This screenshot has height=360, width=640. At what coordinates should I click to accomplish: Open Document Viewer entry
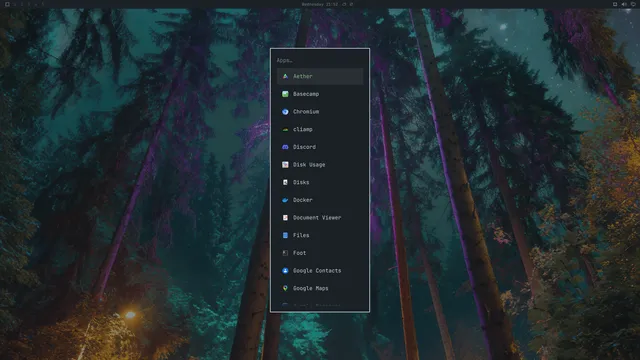(320, 218)
